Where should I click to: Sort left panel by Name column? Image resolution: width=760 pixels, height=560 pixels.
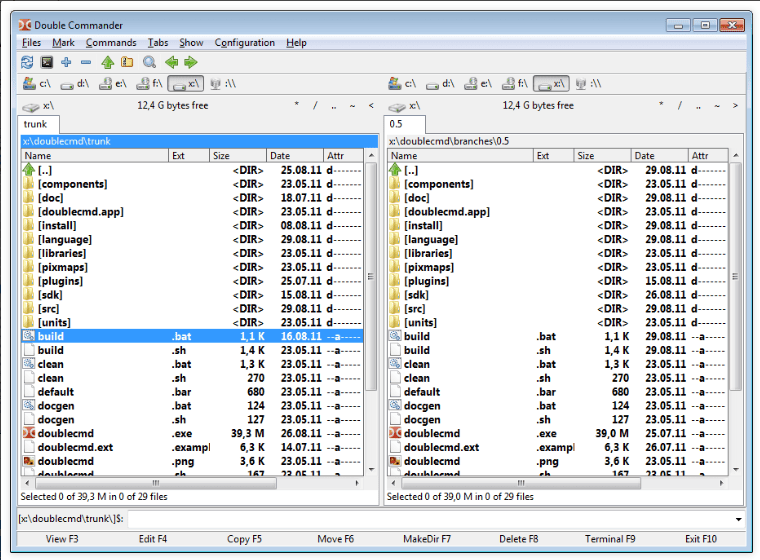pyautogui.click(x=95, y=156)
